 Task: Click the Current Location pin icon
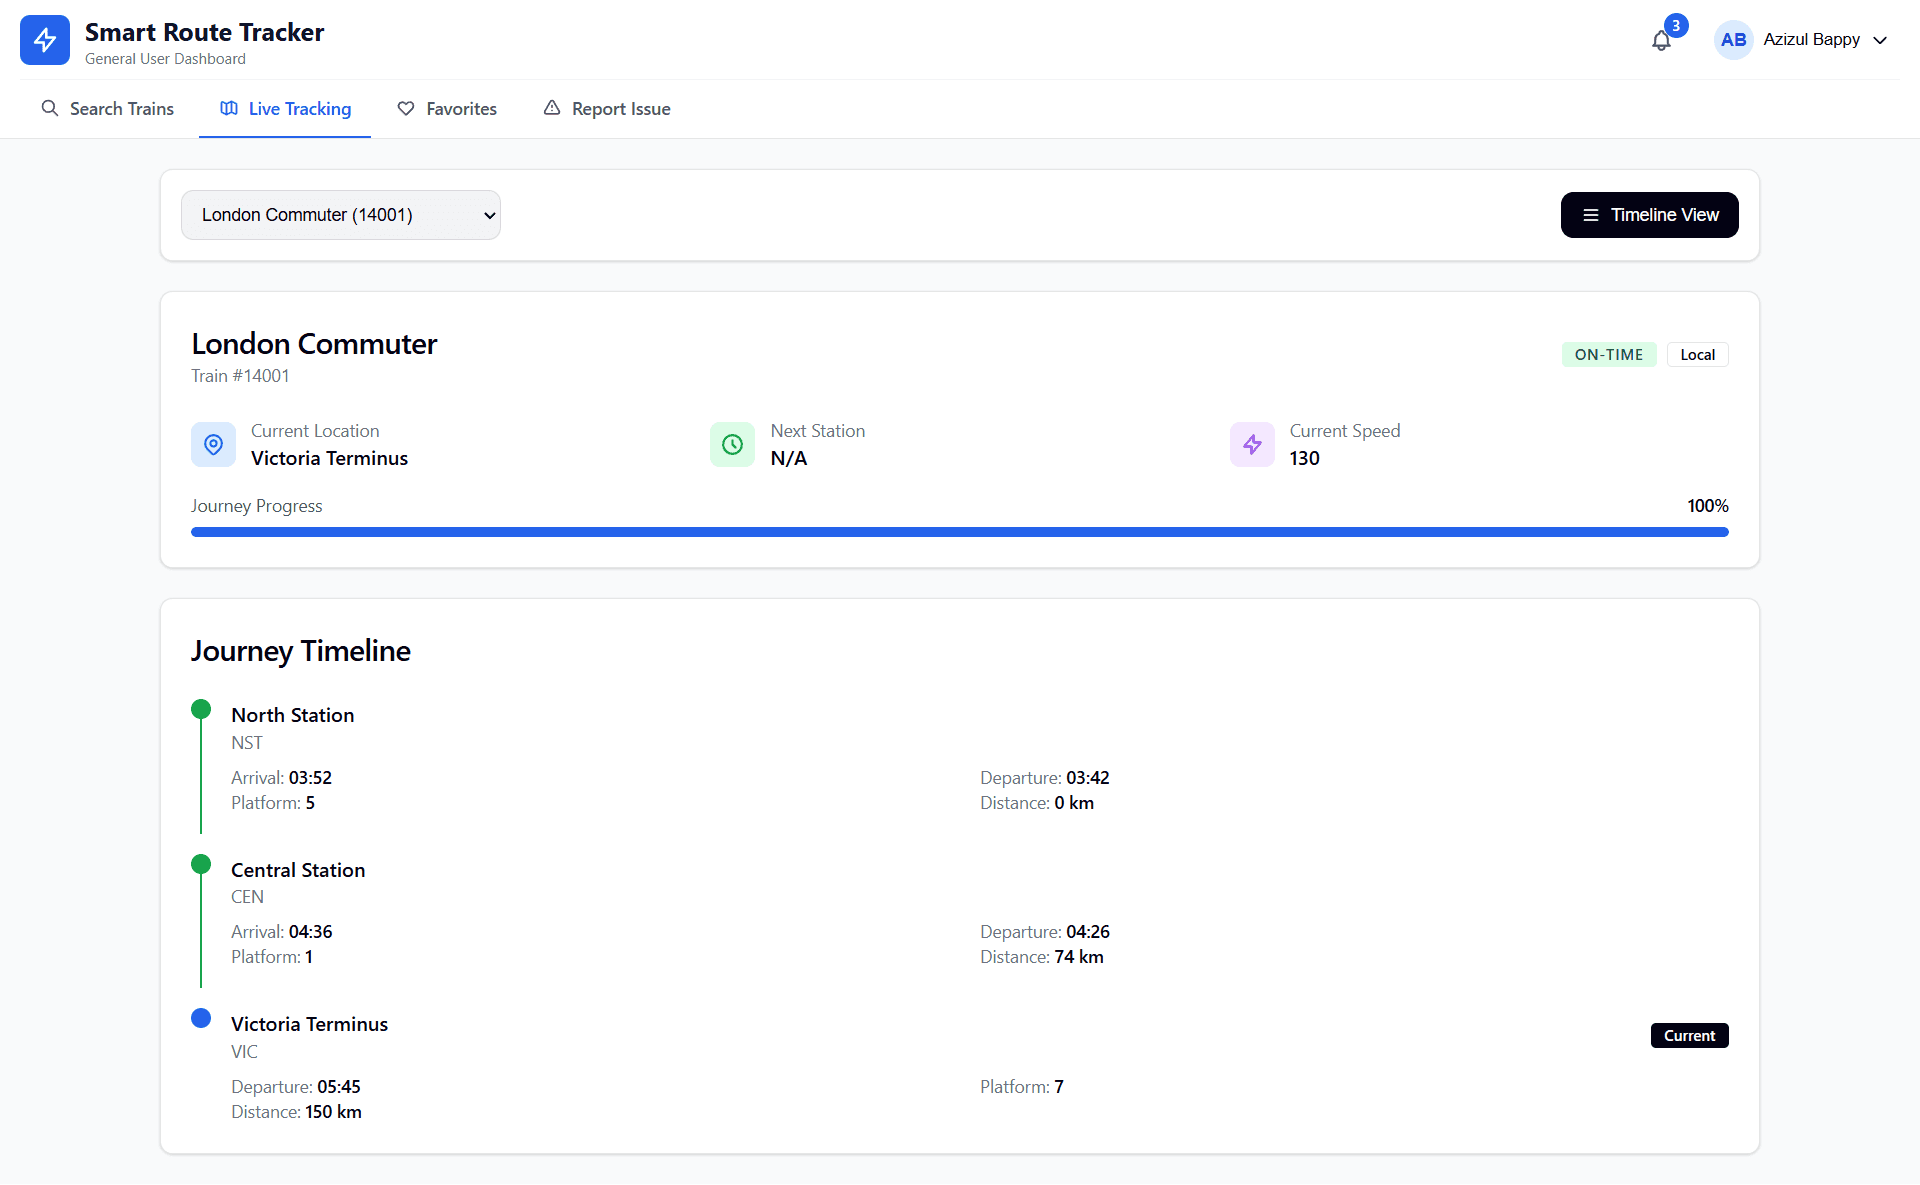(214, 444)
